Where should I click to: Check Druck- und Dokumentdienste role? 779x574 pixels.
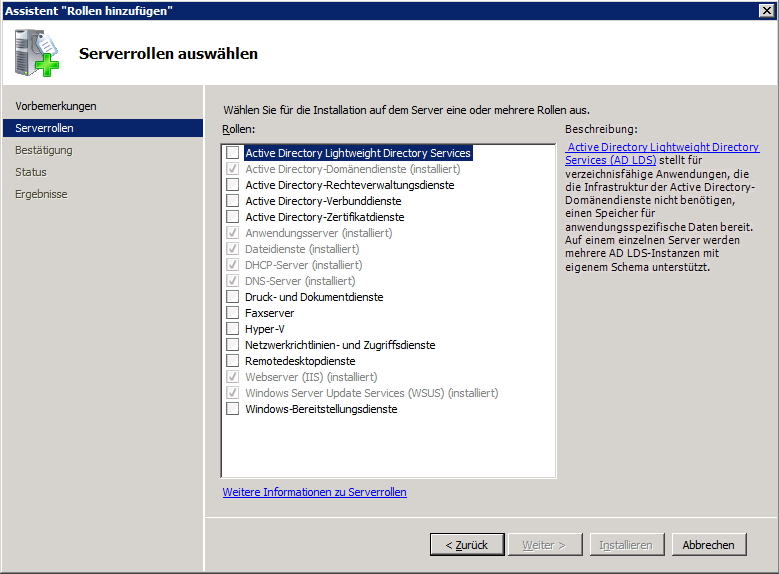click(233, 297)
